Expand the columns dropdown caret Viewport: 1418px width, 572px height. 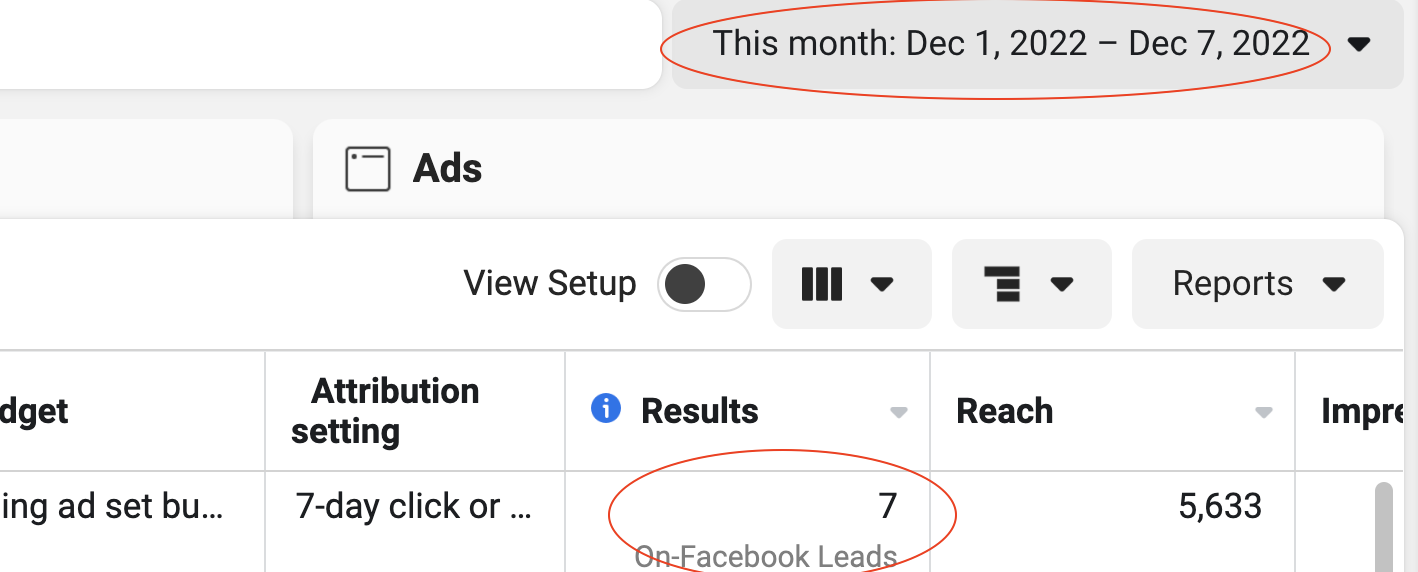pyautogui.click(x=881, y=284)
